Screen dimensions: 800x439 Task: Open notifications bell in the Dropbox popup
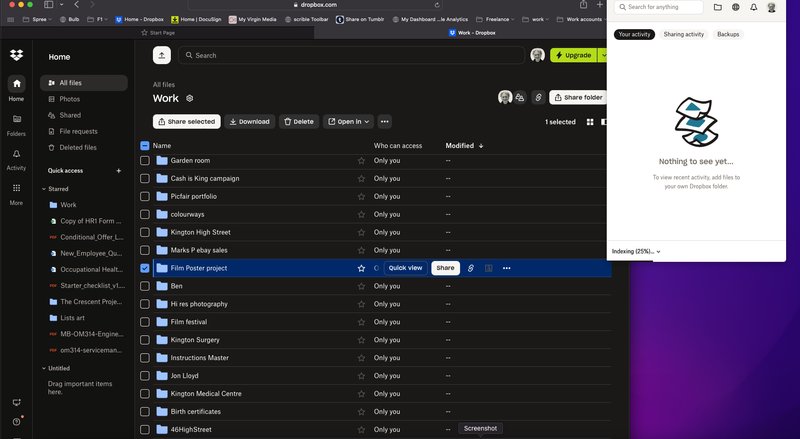click(753, 7)
